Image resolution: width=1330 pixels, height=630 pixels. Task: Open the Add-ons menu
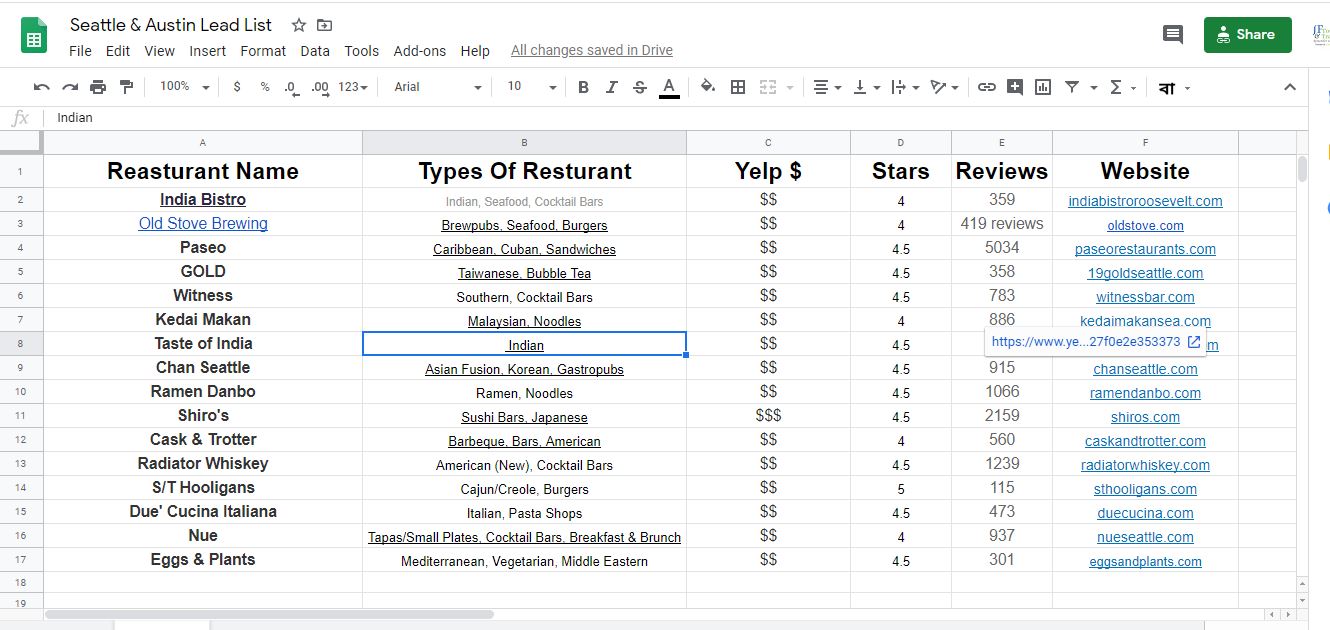click(419, 51)
